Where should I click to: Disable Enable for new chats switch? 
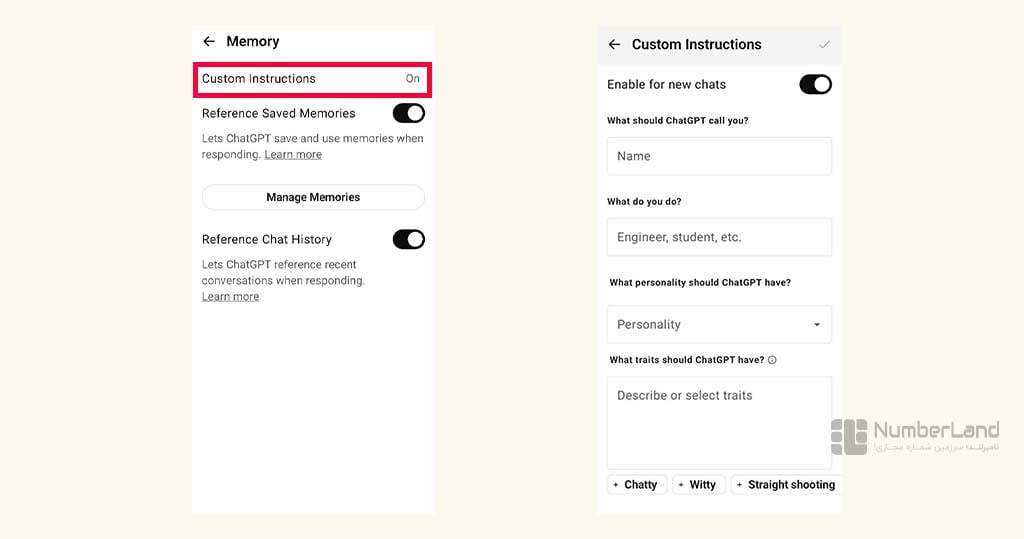pyautogui.click(x=816, y=84)
